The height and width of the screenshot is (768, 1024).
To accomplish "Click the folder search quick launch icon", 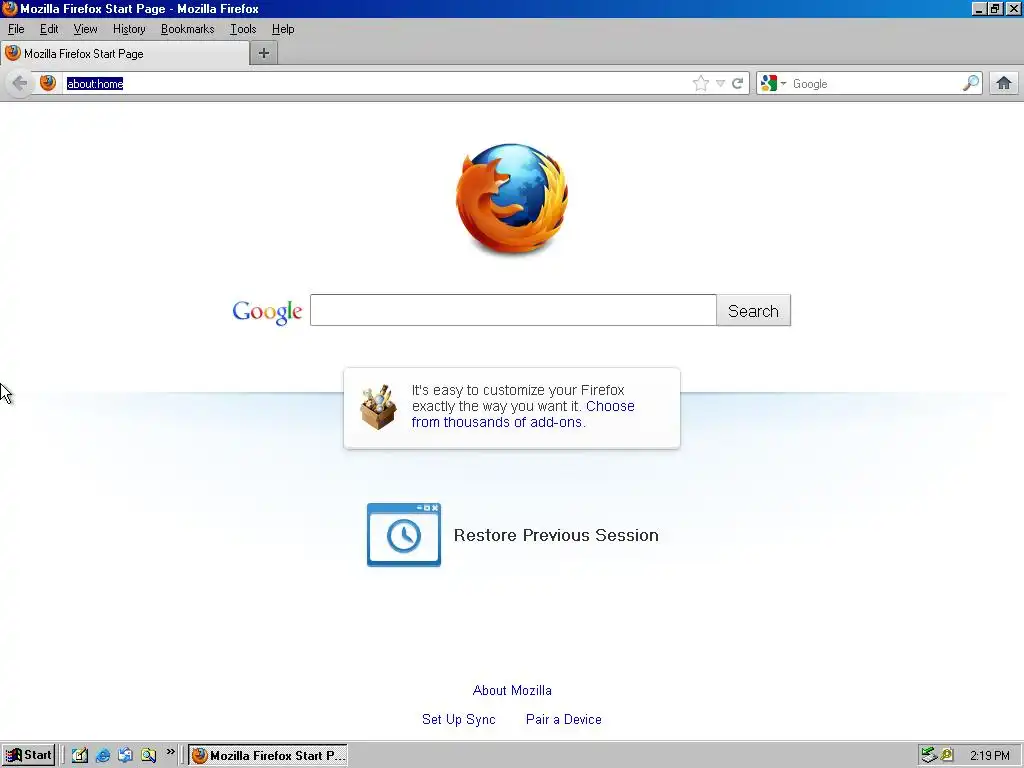I will pyautogui.click(x=148, y=755).
